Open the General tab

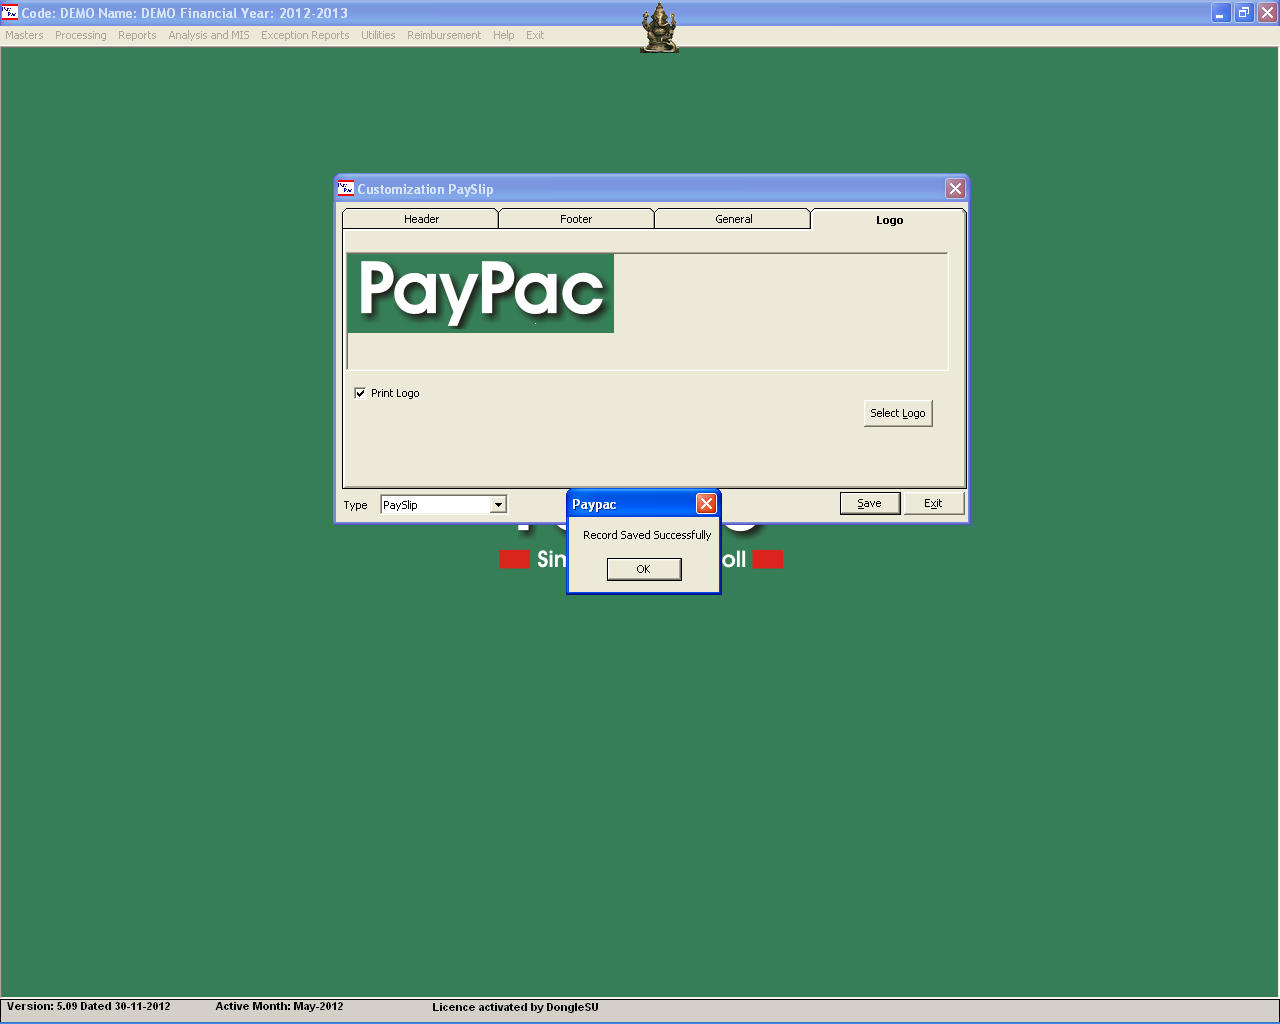click(x=733, y=219)
